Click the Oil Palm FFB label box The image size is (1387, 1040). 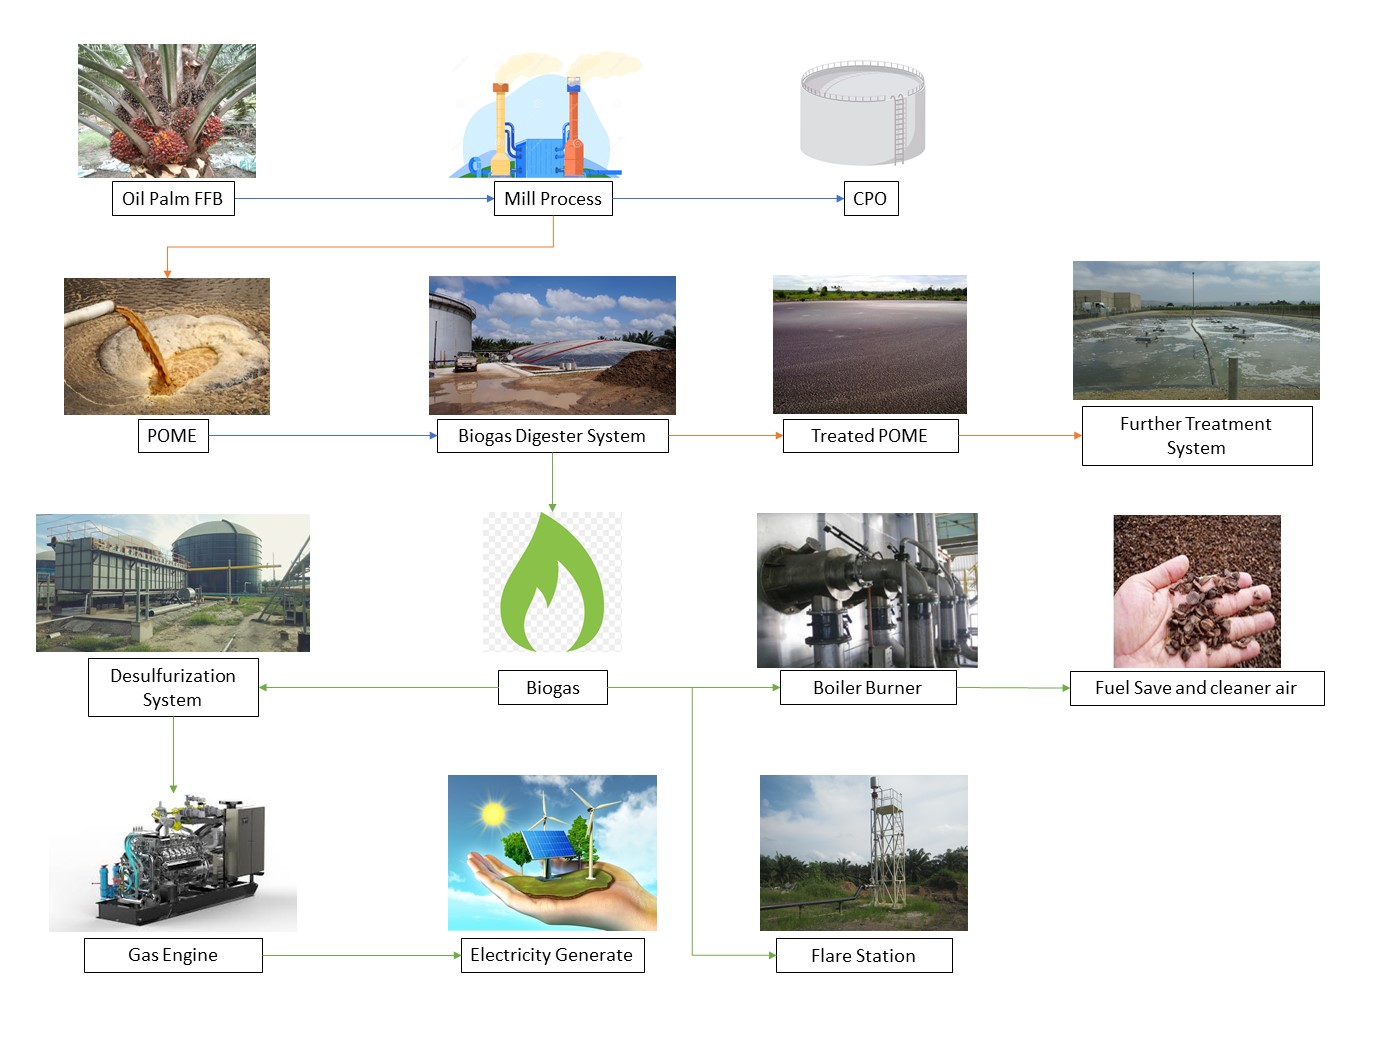(x=172, y=198)
